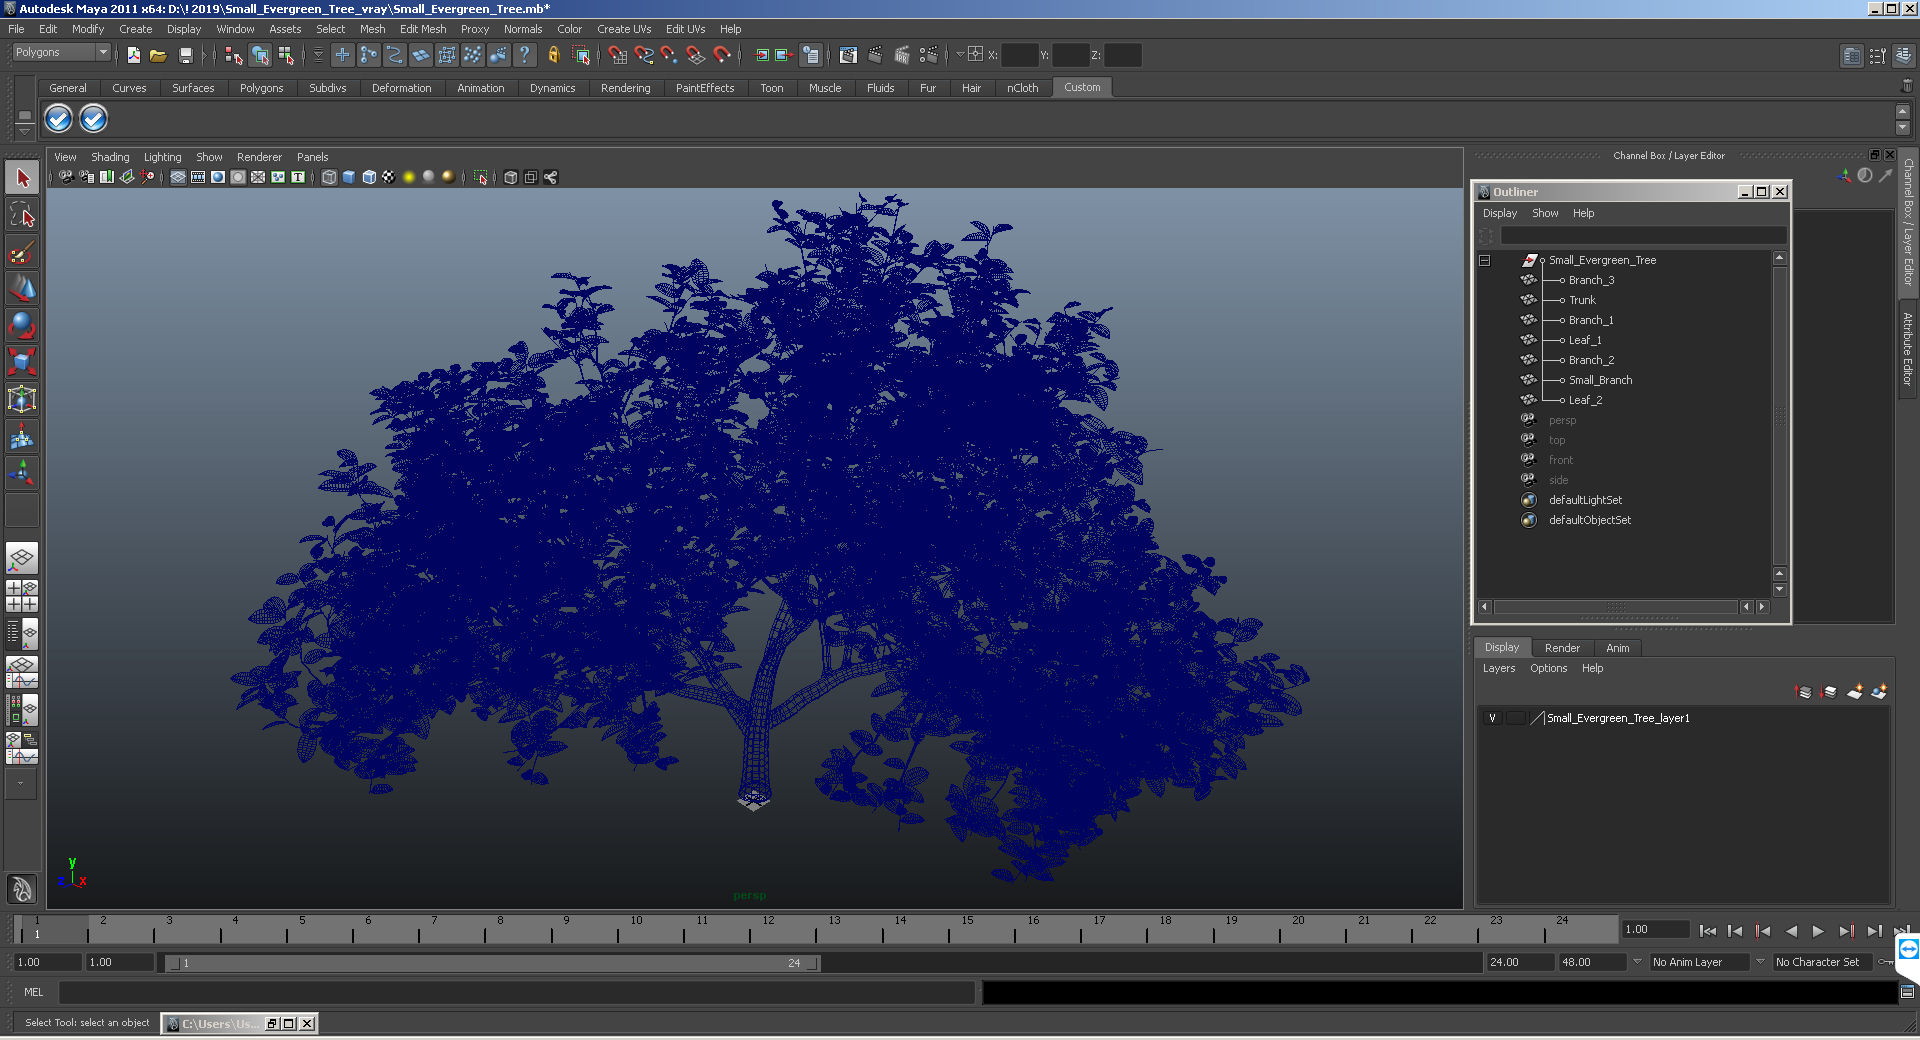1920x1040 pixels.
Task: Pick the Rotate tool
Action: (22, 326)
